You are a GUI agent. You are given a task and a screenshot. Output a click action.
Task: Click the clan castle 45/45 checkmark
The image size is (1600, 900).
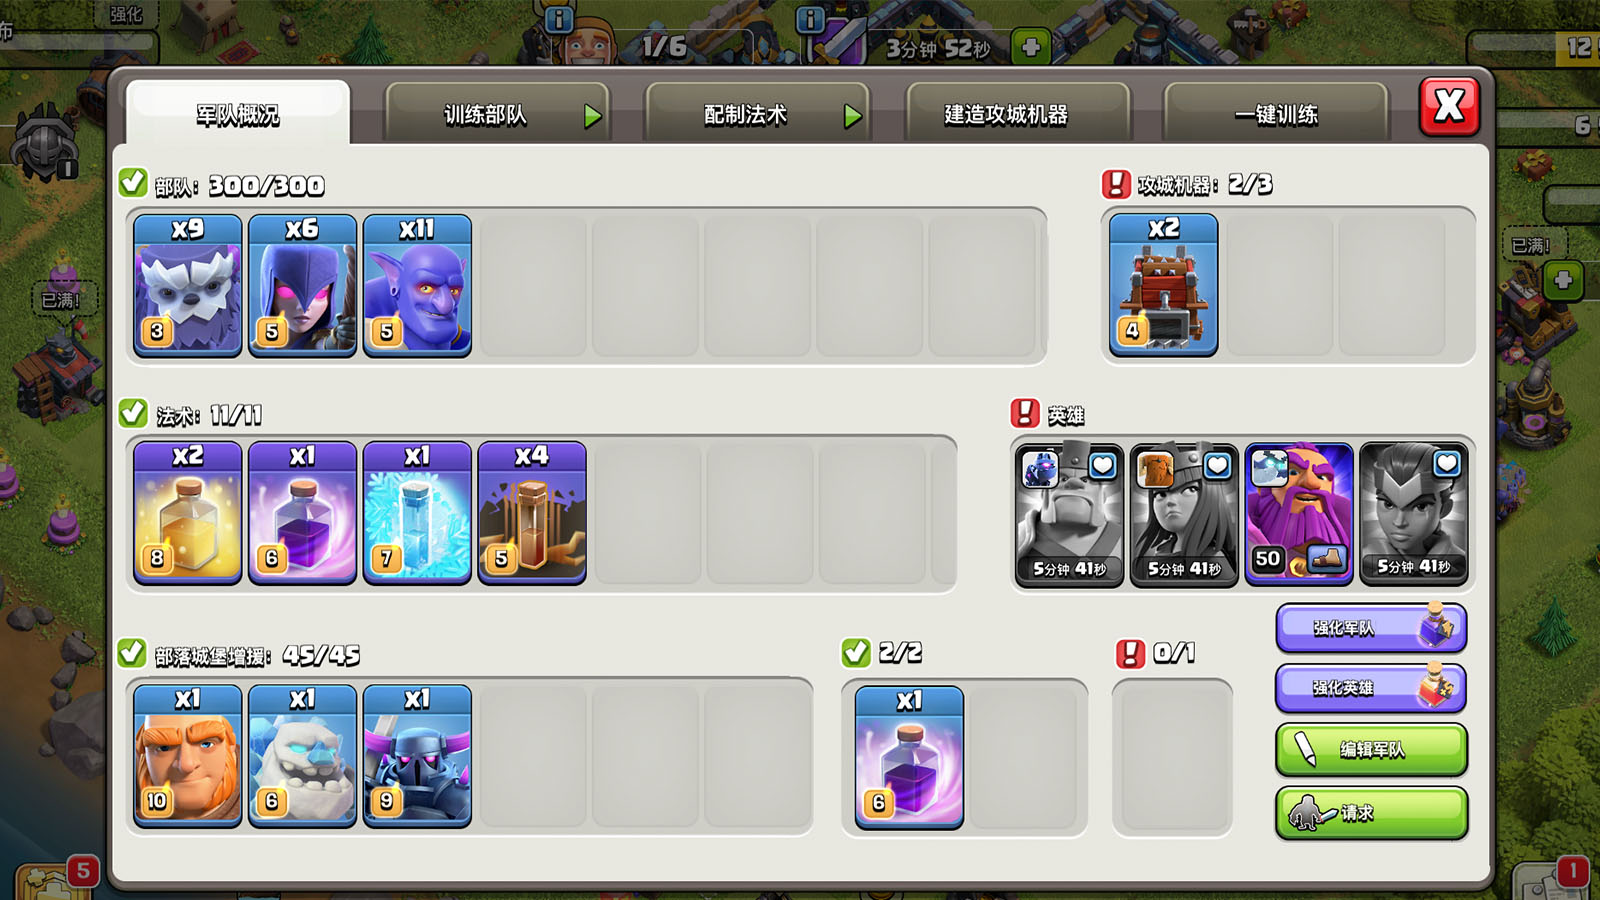point(132,653)
